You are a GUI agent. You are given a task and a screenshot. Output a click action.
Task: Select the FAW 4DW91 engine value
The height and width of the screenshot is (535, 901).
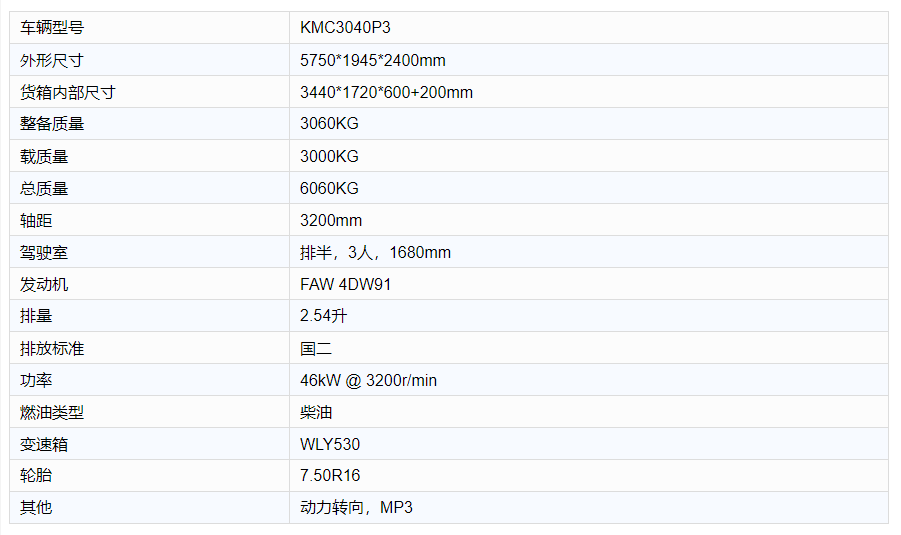(345, 284)
